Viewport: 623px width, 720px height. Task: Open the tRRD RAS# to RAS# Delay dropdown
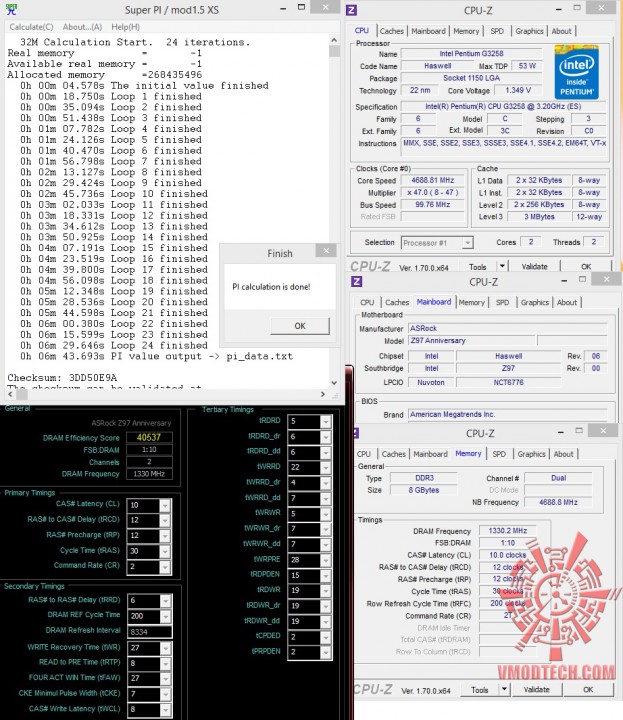tap(165, 601)
